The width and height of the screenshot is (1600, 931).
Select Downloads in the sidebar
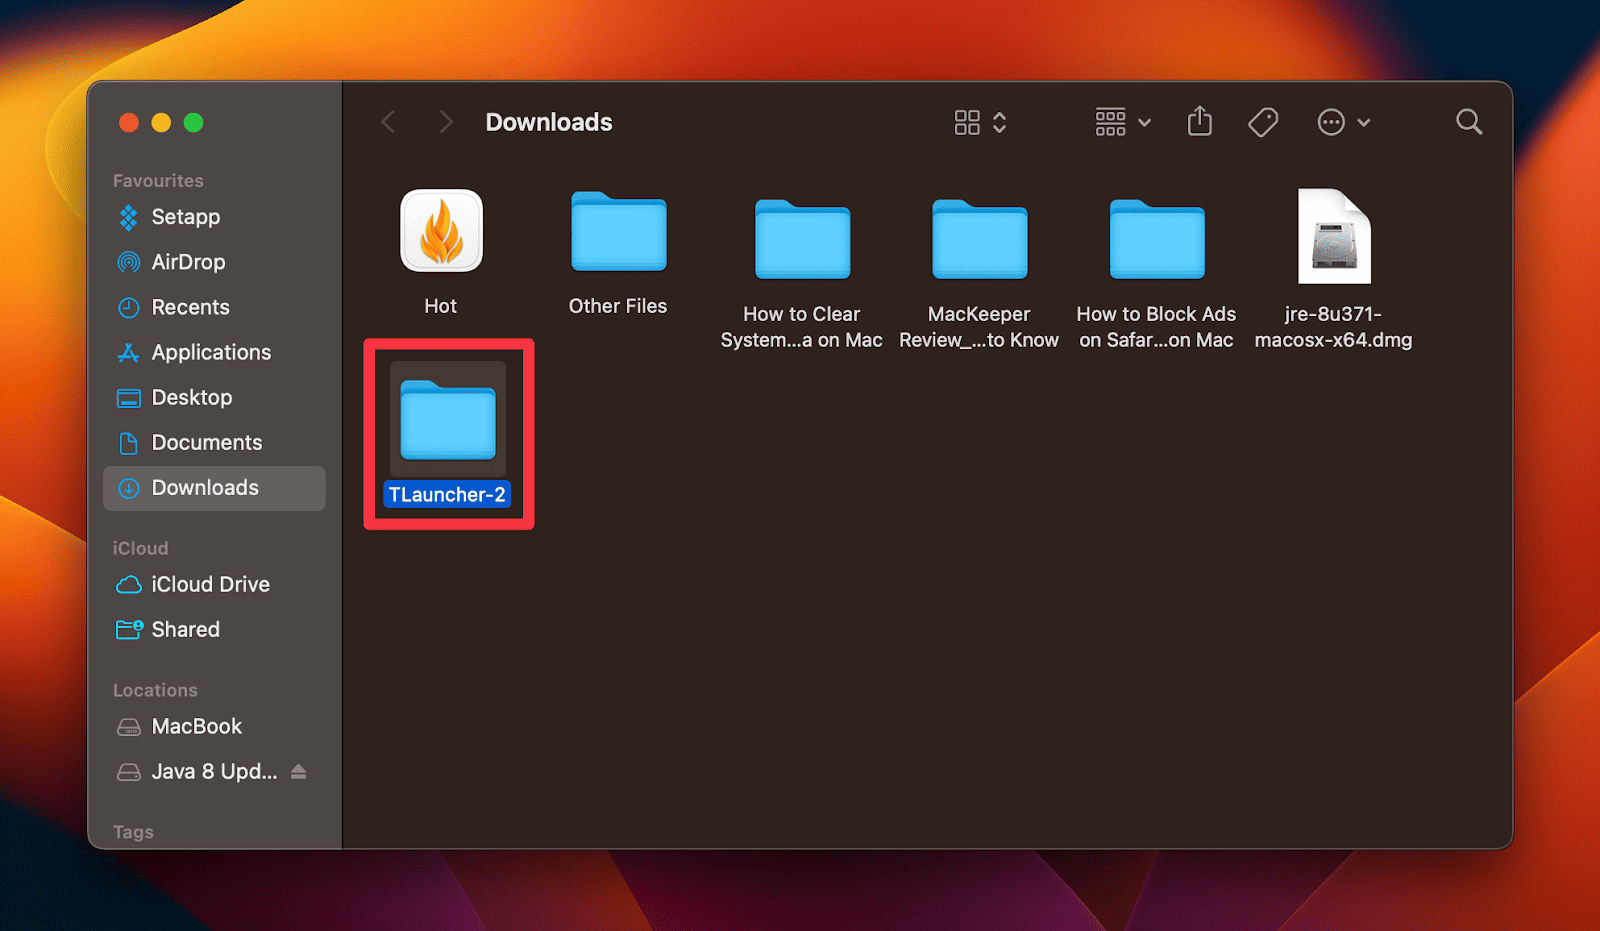(x=214, y=488)
